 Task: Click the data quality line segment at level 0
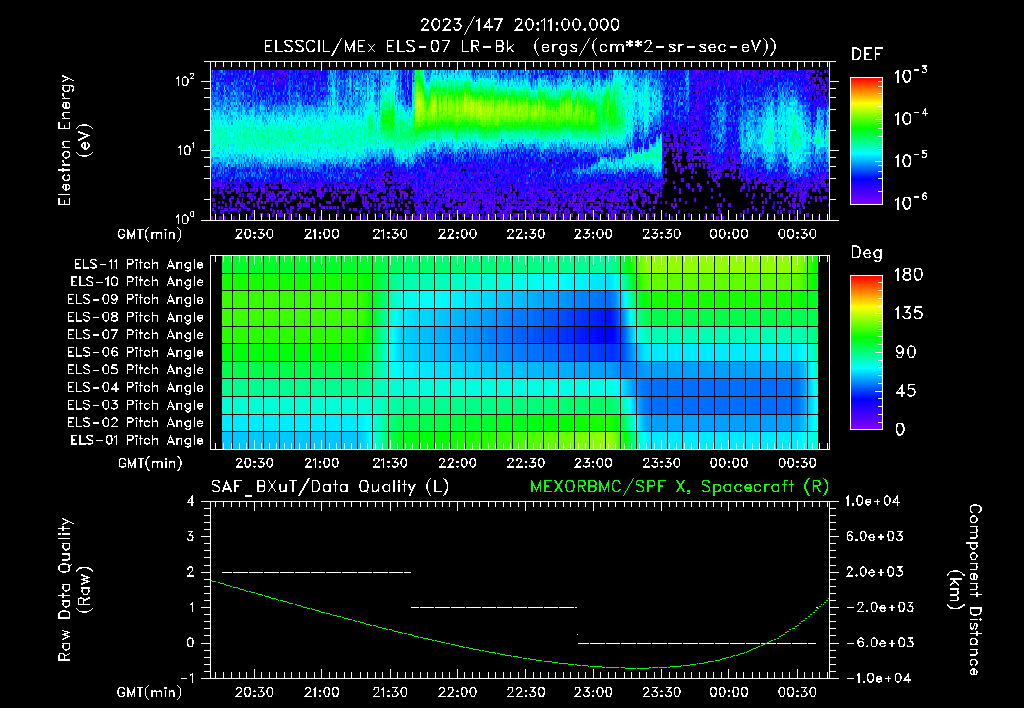point(697,643)
